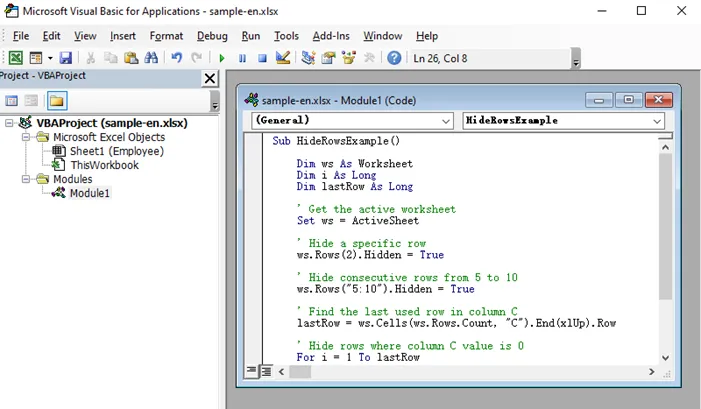Collapse the Modules folder

tap(26, 179)
